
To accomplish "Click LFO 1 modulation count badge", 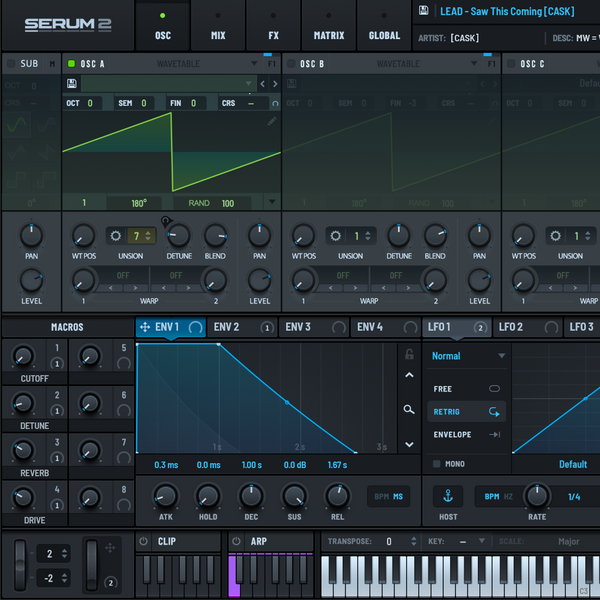I will pos(480,328).
